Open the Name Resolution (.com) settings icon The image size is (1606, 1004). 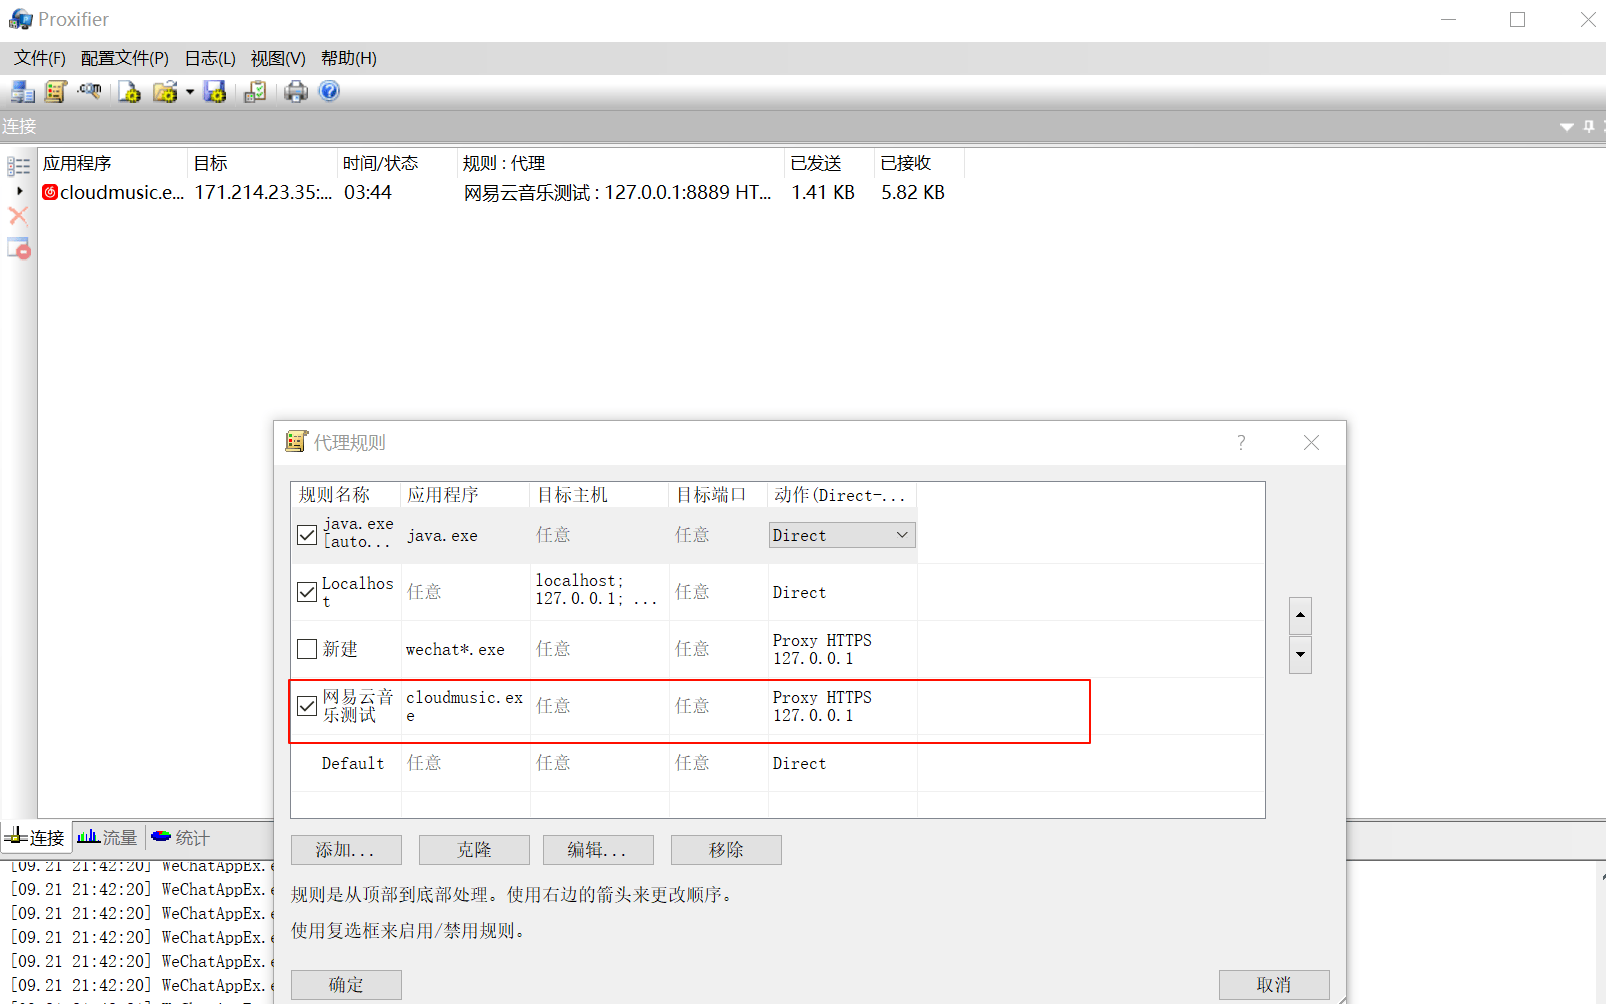pyautogui.click(x=90, y=92)
